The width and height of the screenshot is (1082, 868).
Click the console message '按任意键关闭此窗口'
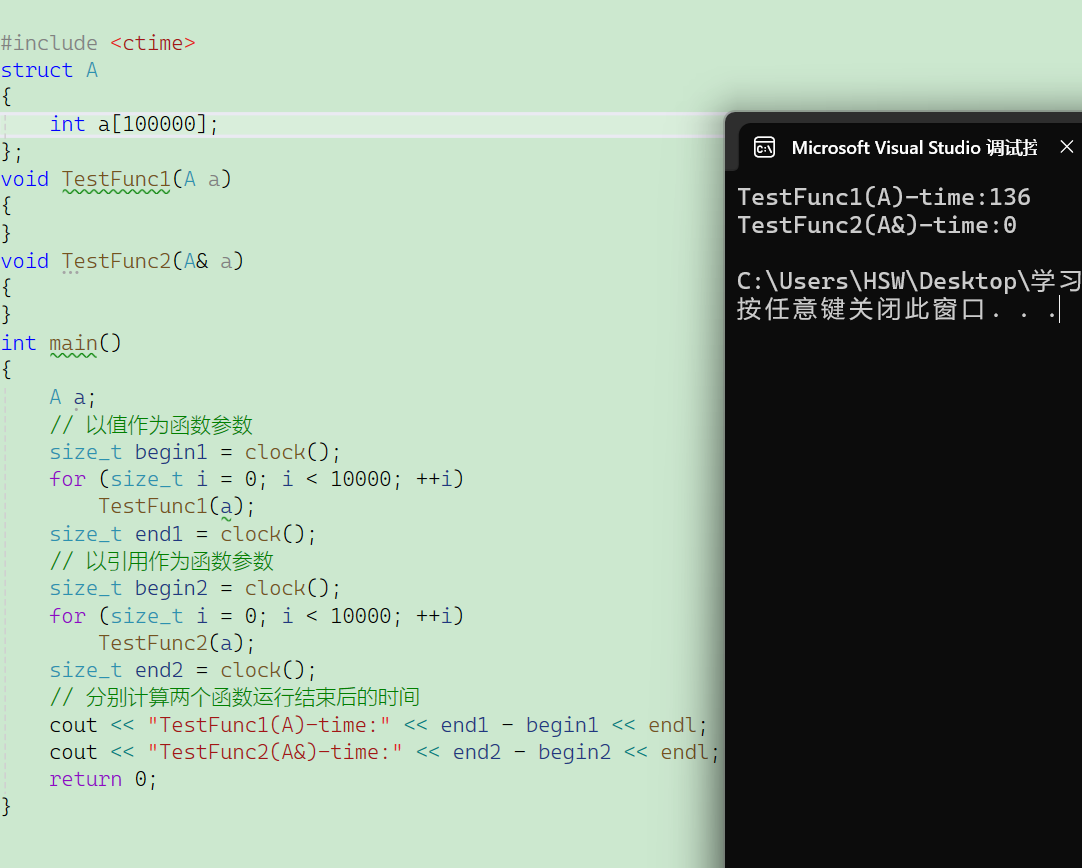(862, 309)
